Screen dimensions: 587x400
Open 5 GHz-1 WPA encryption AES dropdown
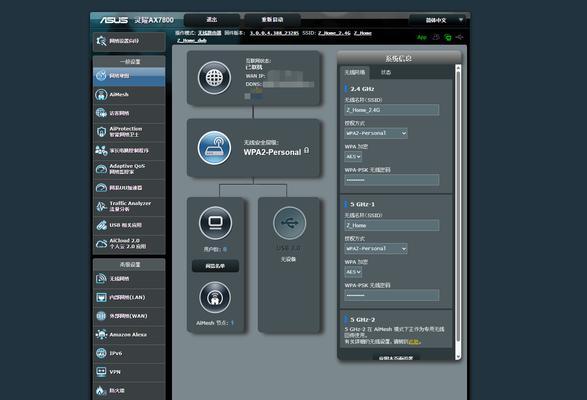(353, 272)
